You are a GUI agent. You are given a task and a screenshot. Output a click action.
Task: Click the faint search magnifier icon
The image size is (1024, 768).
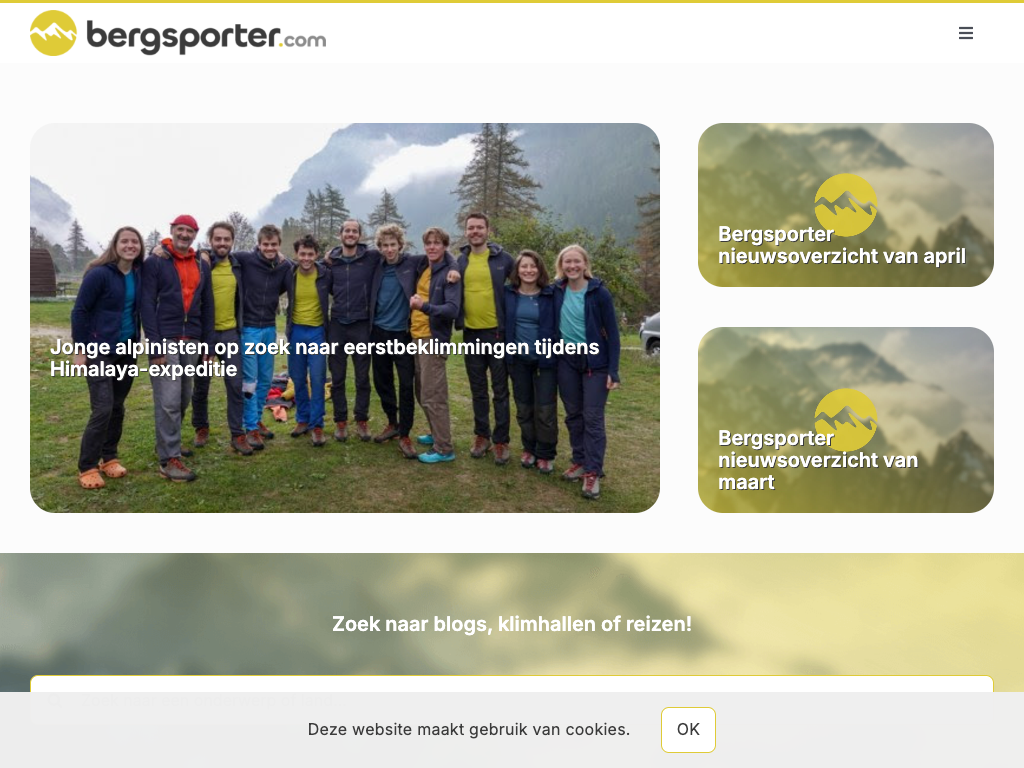[55, 700]
